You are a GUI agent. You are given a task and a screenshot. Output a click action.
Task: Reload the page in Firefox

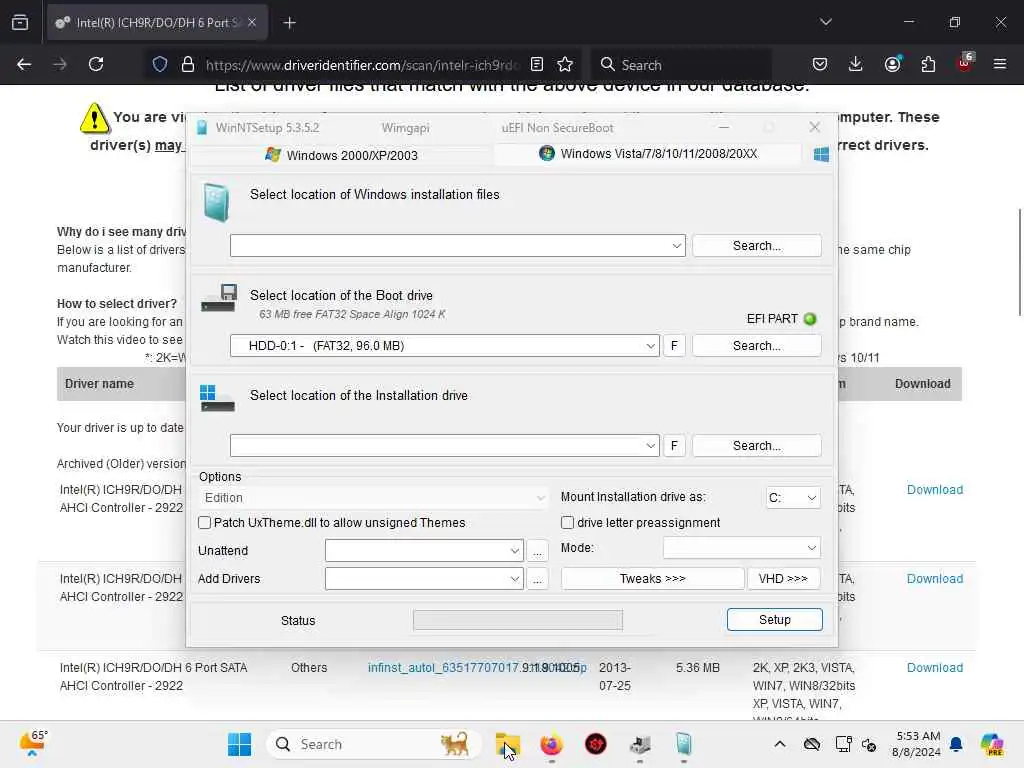coord(96,64)
